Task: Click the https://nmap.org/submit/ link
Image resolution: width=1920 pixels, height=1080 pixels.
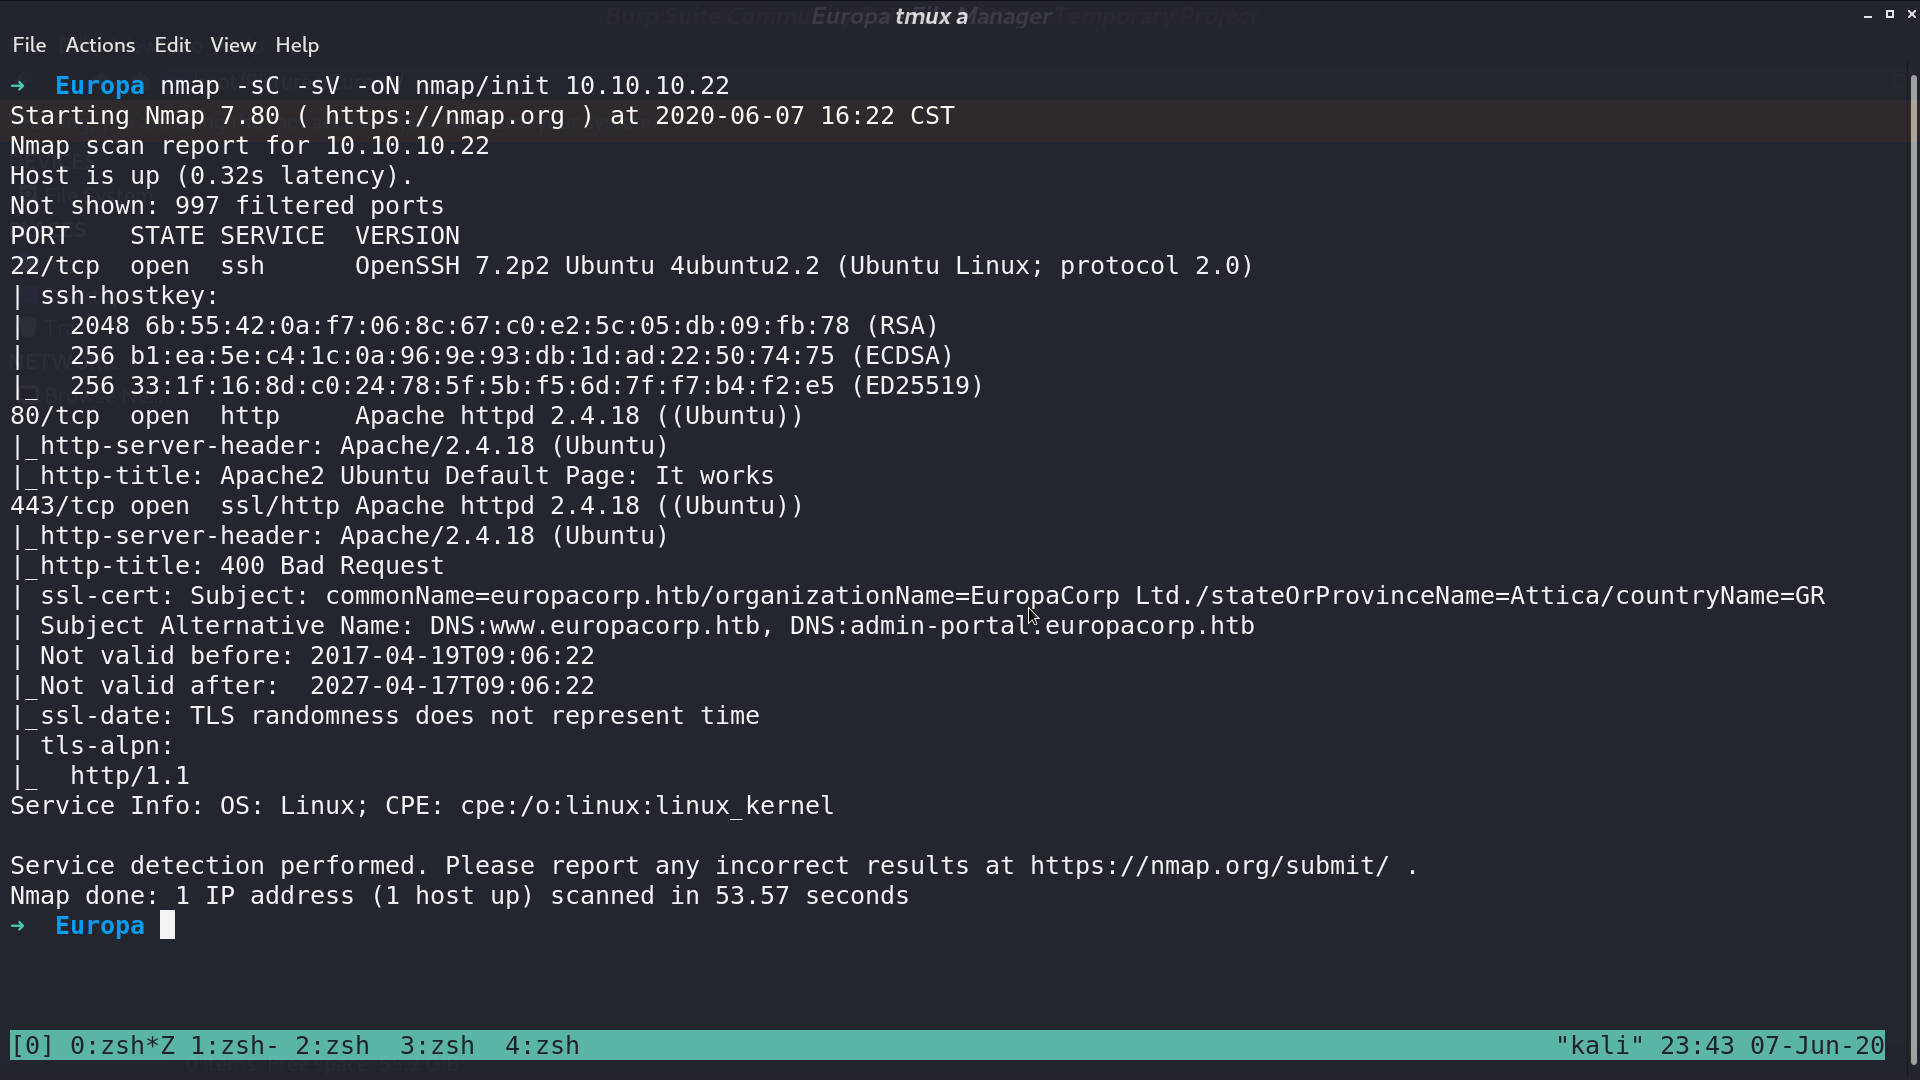Action: tap(1209, 866)
